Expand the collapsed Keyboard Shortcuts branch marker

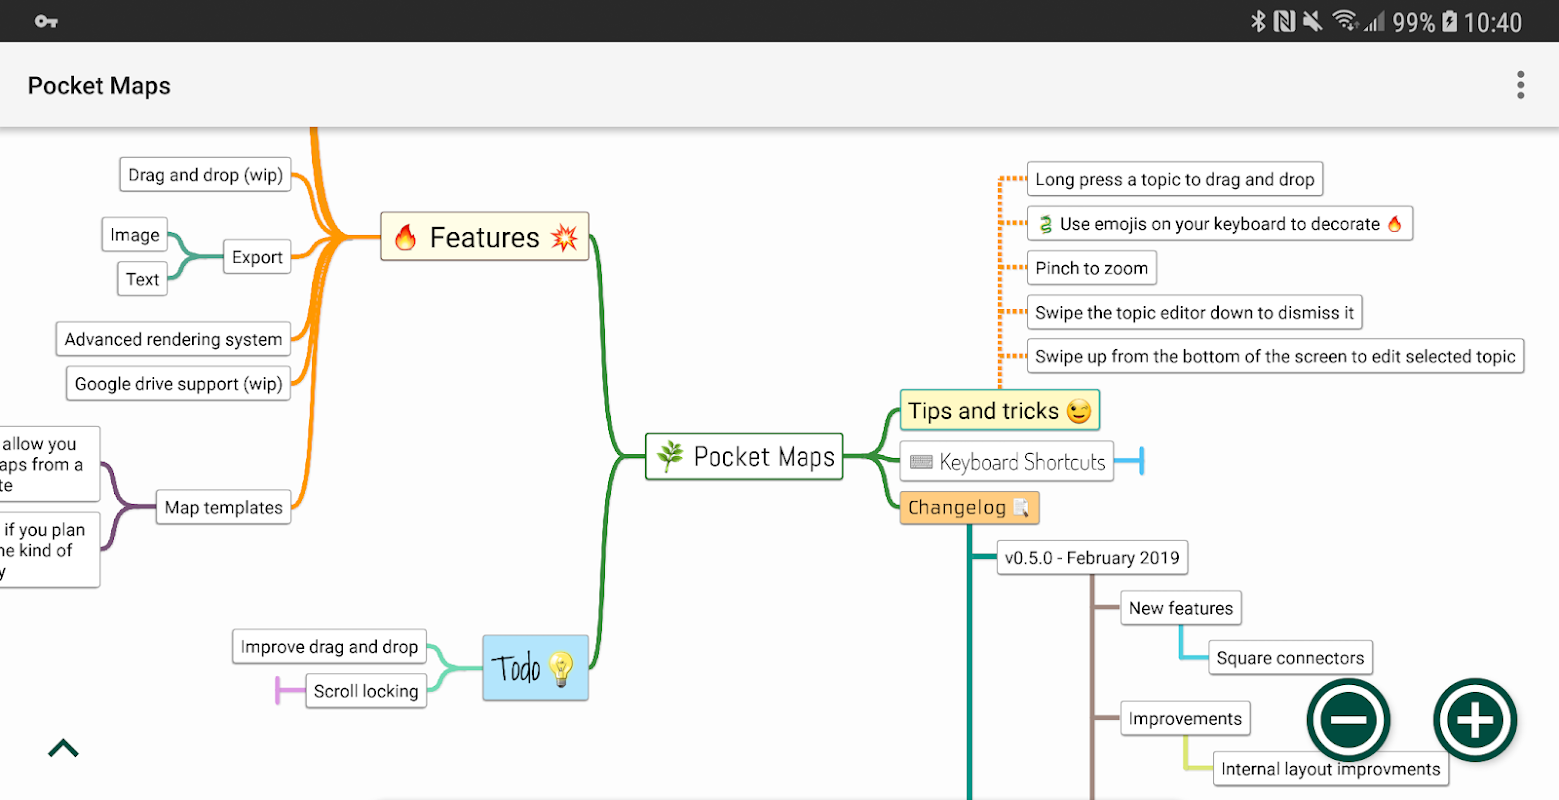coord(1140,461)
